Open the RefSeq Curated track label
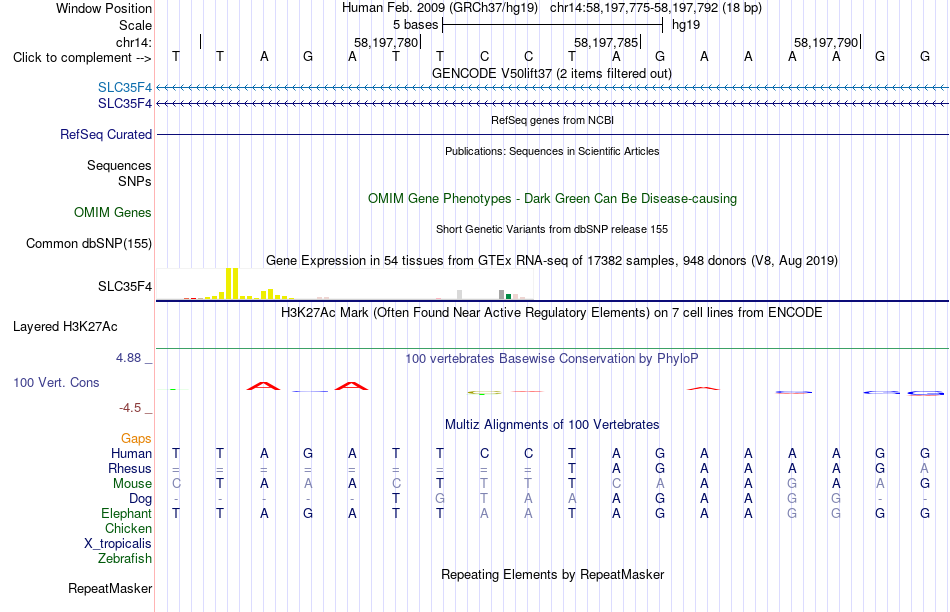950x612 pixels. pyautogui.click(x=106, y=135)
